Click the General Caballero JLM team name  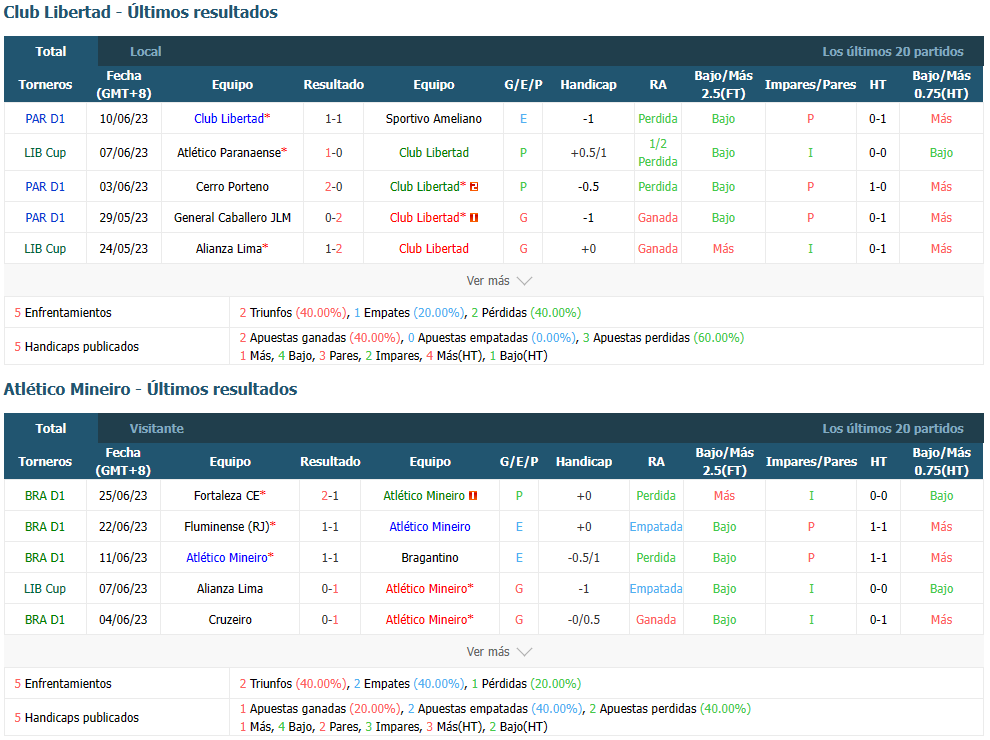pyautogui.click(x=232, y=218)
